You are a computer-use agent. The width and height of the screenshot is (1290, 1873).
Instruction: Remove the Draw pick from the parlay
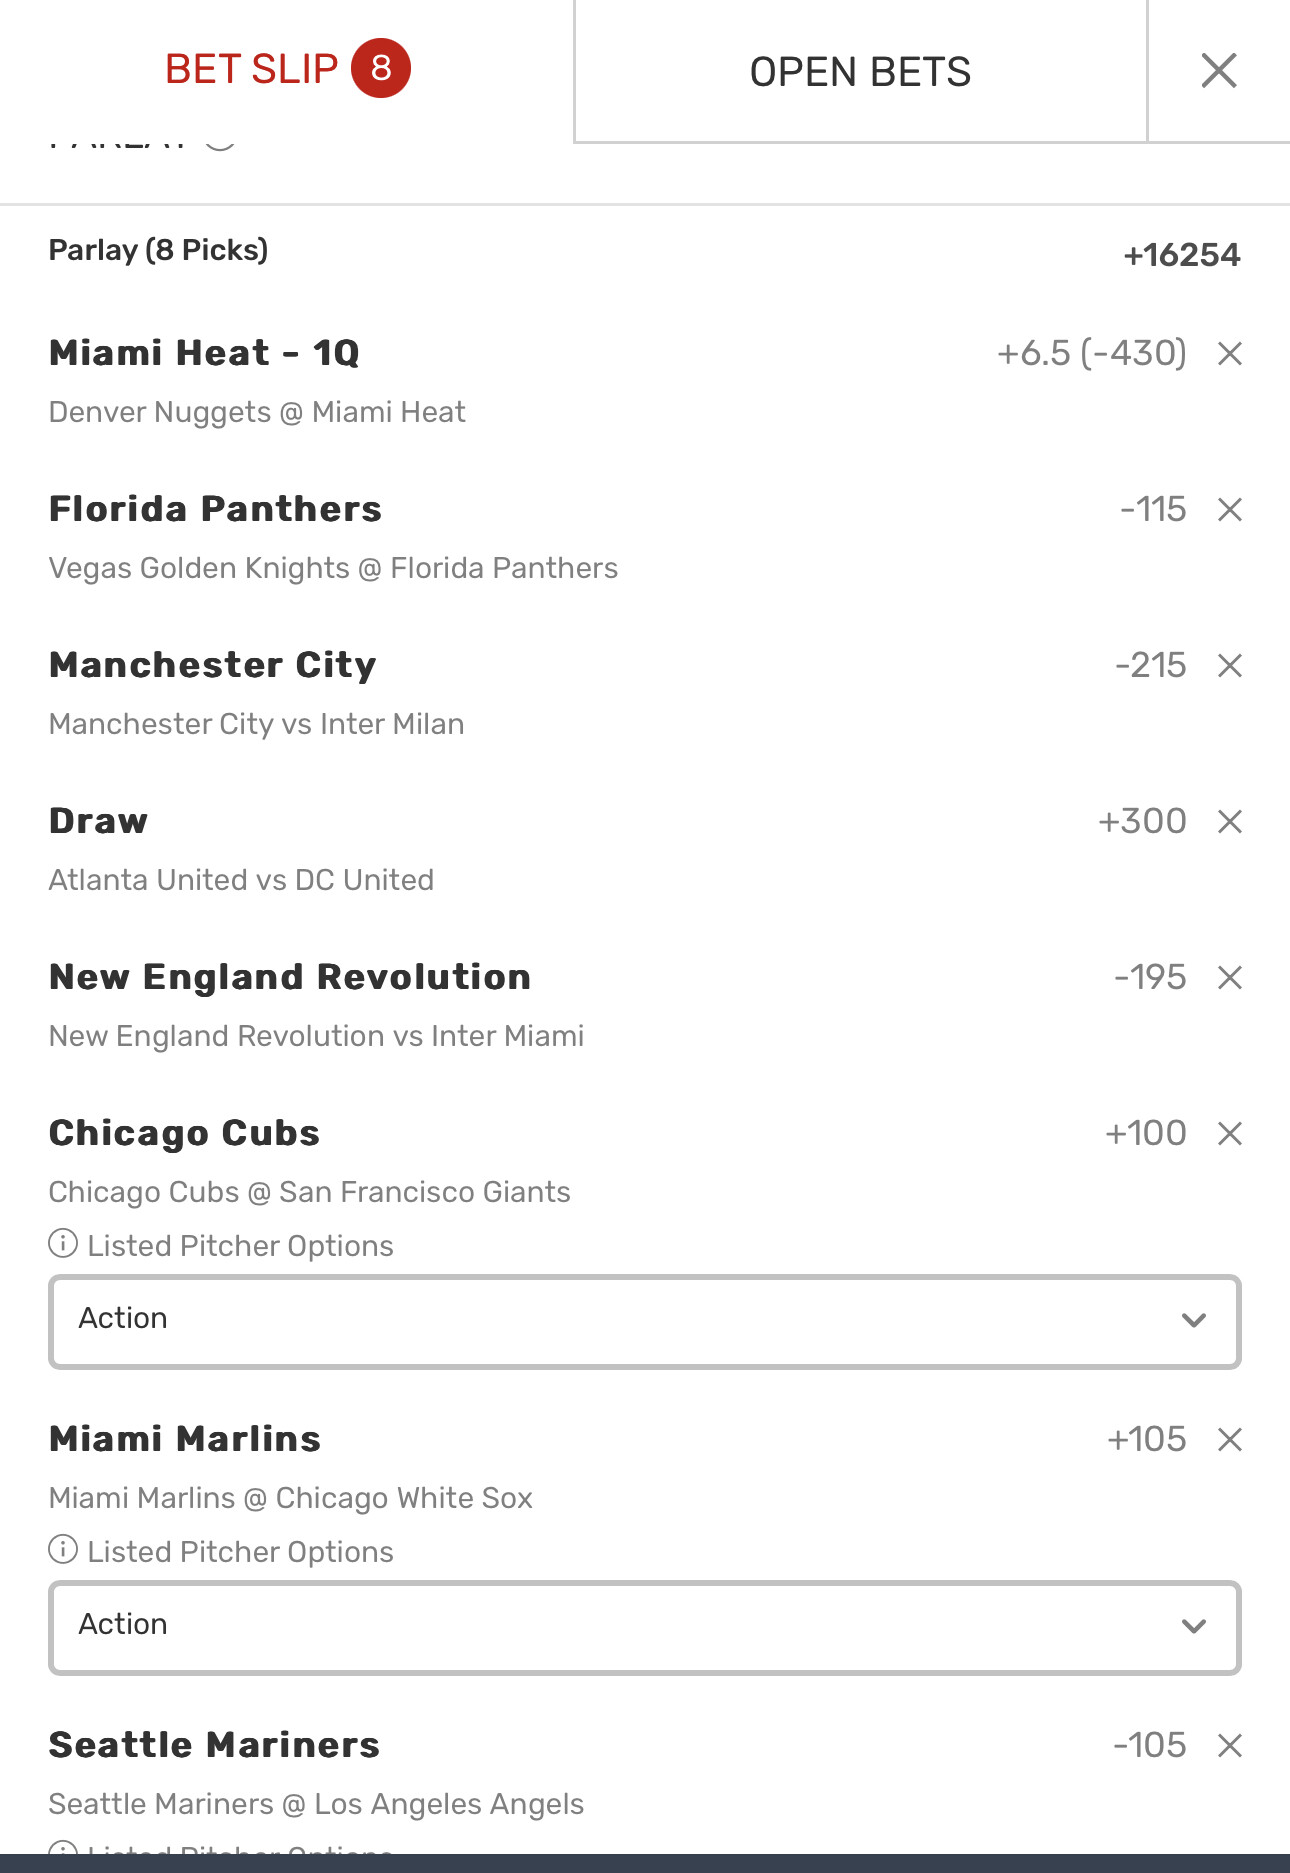[x=1229, y=821]
